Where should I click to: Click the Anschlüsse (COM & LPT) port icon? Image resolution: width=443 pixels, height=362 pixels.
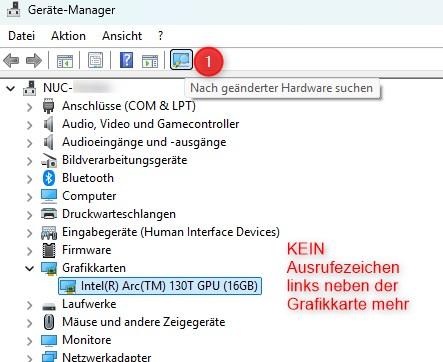pyautogui.click(x=49, y=106)
